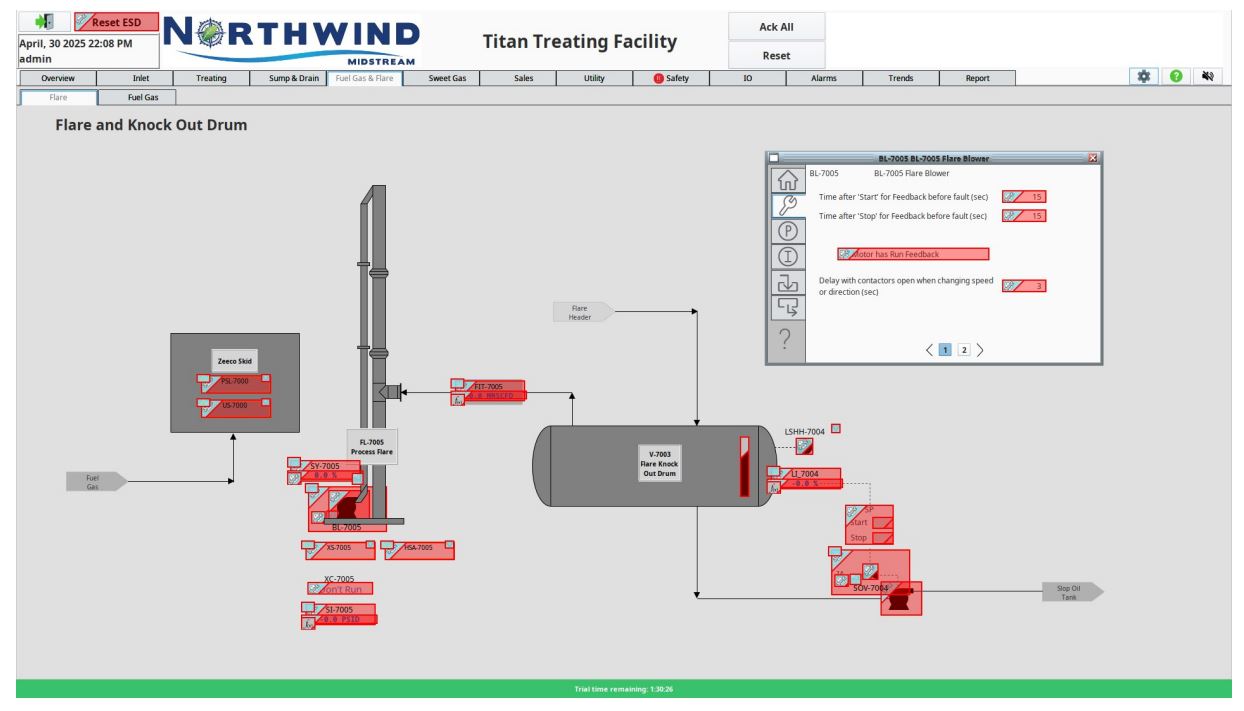Open the Report tab
Image resolution: width=1244 pixels, height=711 pixels.
pos(978,77)
